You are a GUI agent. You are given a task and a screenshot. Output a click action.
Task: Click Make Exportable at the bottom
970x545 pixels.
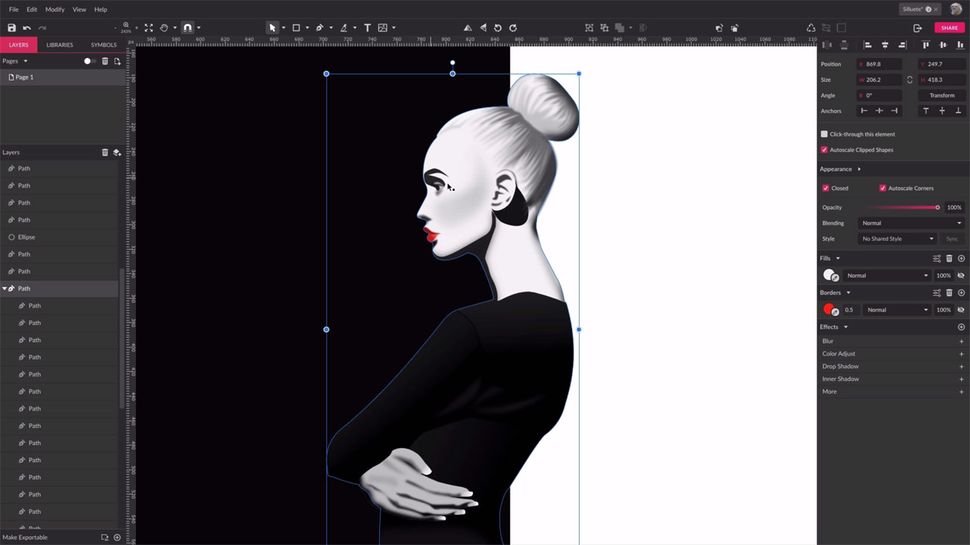[x=25, y=538]
